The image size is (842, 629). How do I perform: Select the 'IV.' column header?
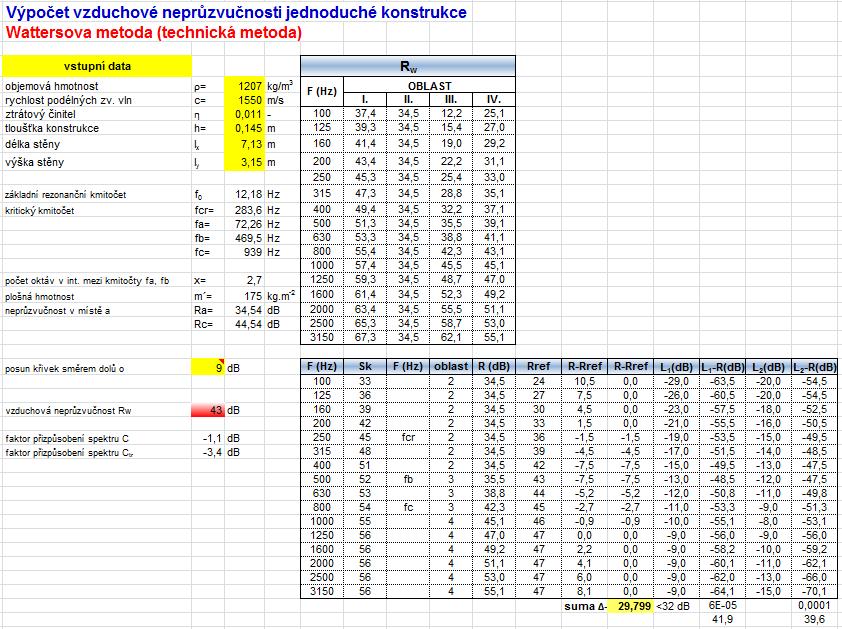tap(493, 99)
